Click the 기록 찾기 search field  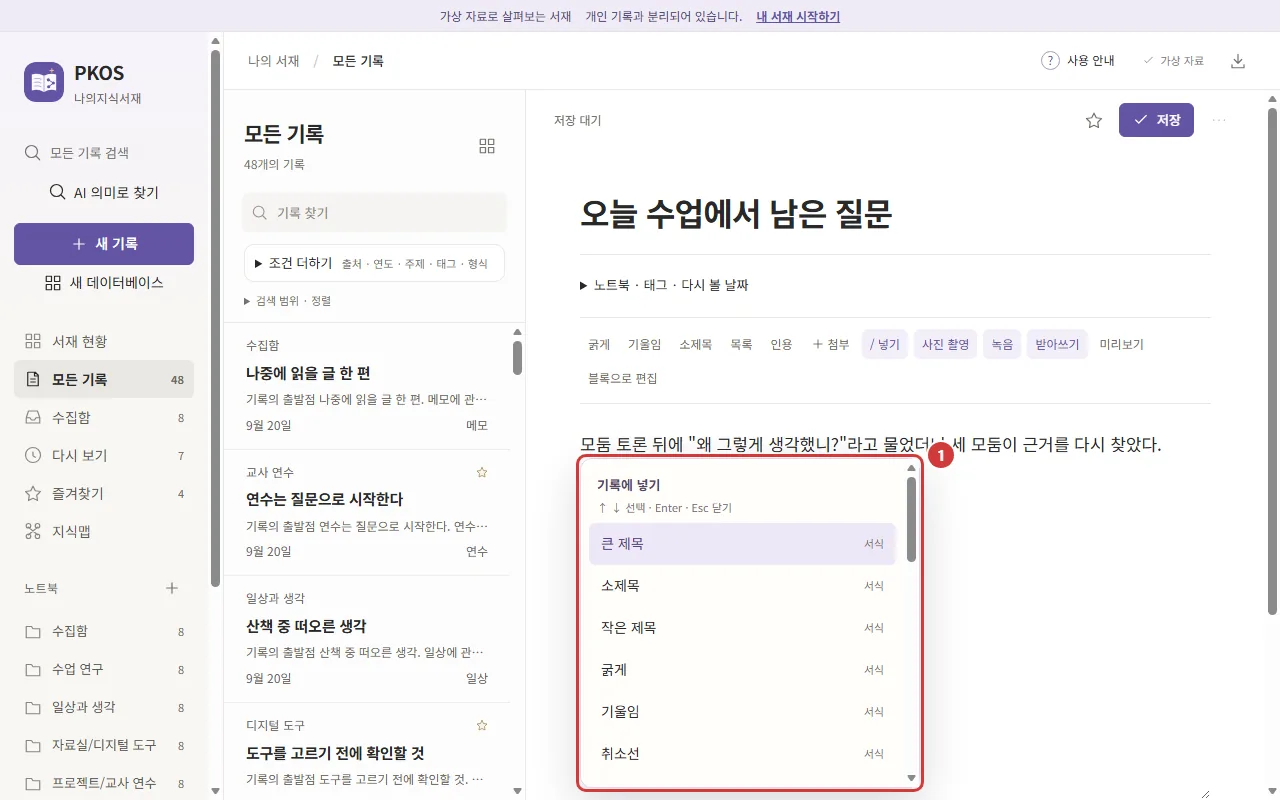[374, 213]
